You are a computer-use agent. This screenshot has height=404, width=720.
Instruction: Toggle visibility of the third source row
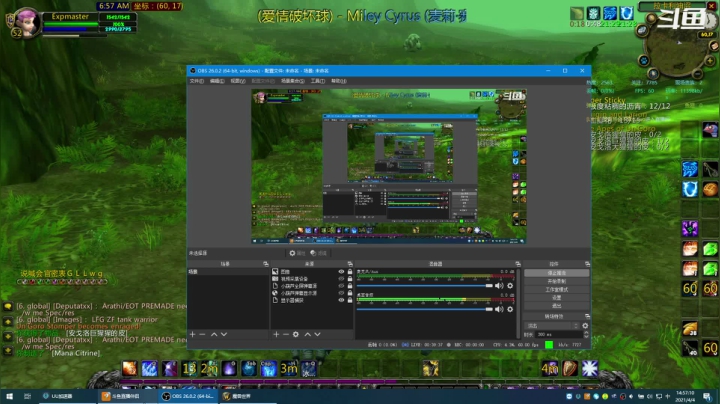point(341,286)
